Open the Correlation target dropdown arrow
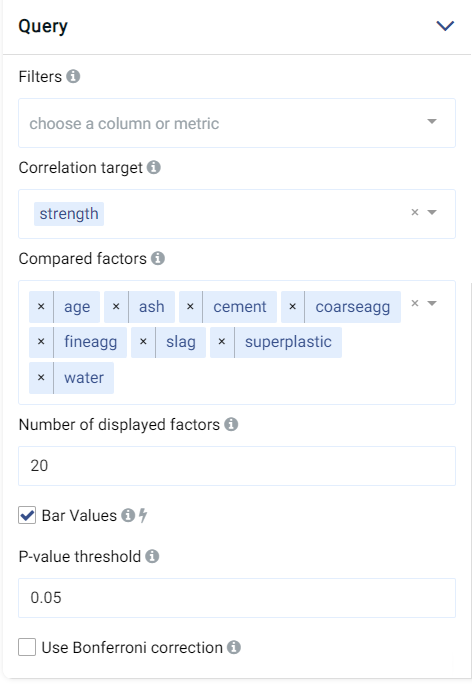 [432, 212]
